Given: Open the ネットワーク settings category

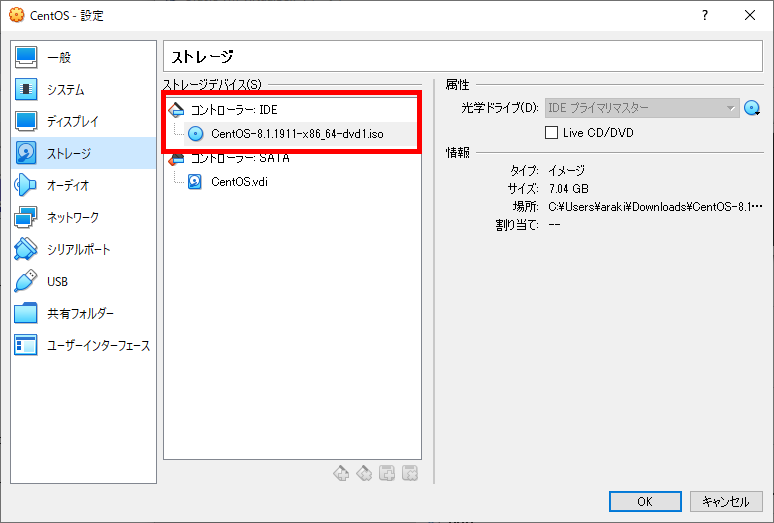Looking at the screenshot, I should (x=83, y=217).
